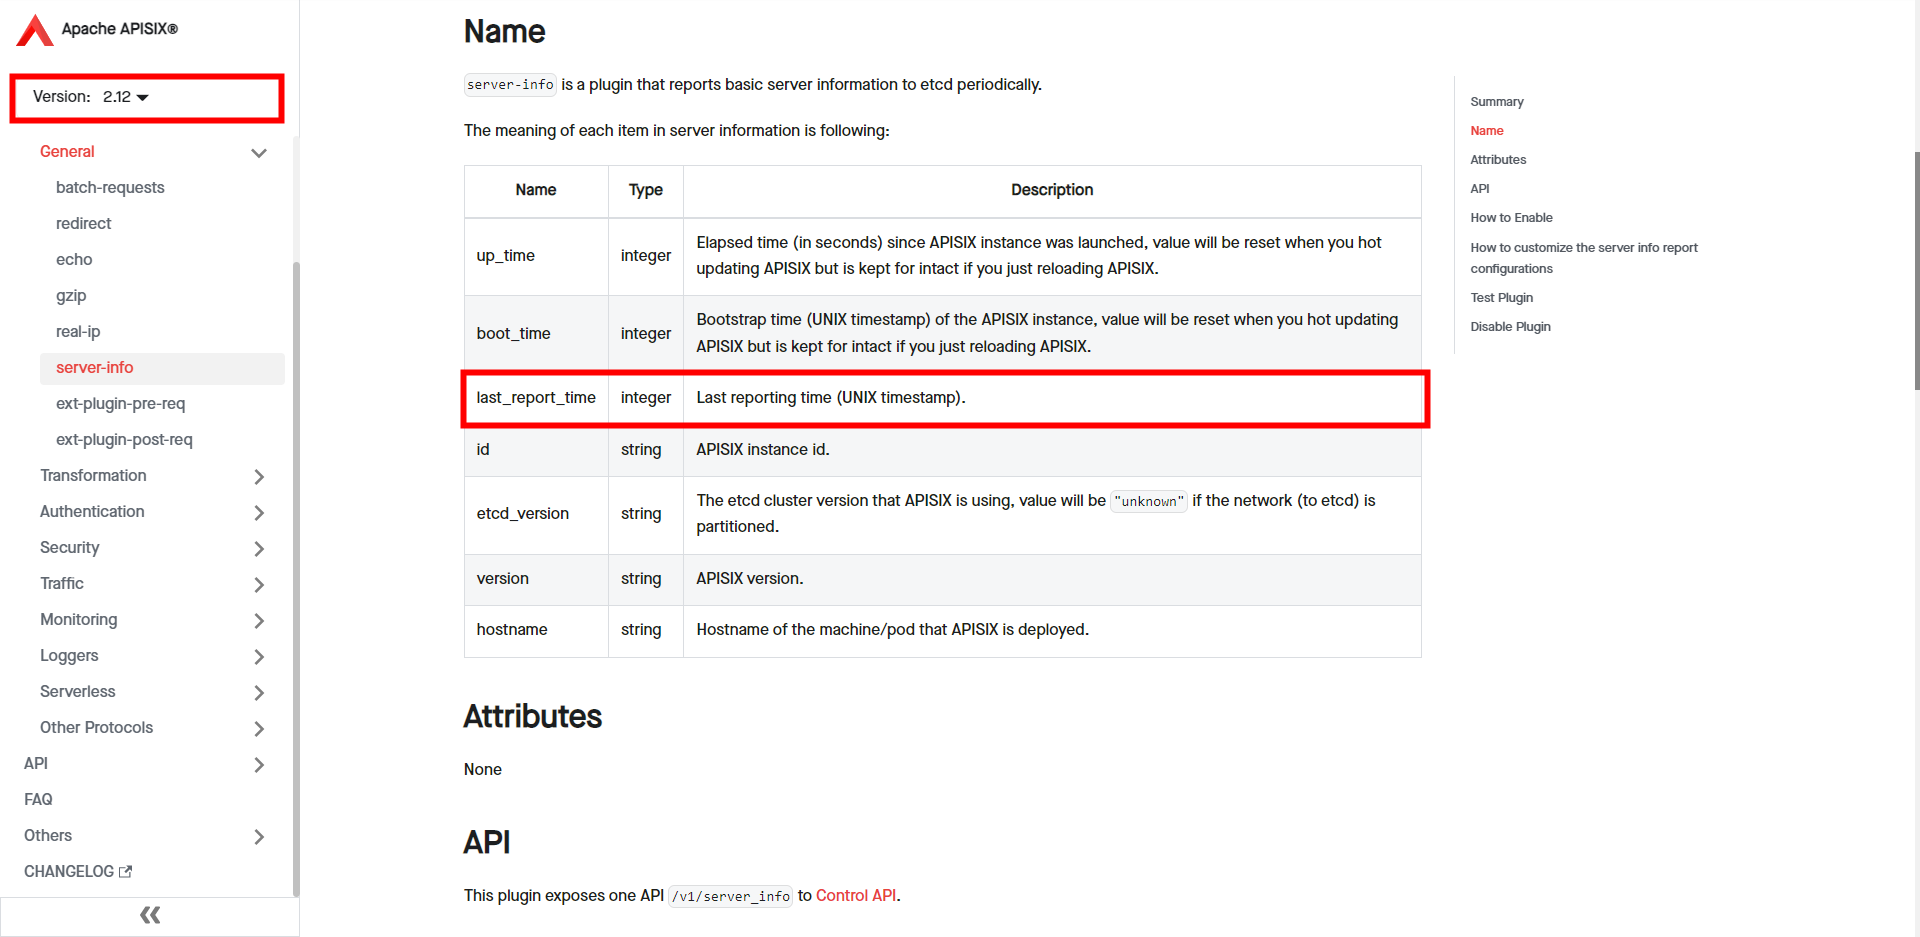
Task: Jump to How to Enable section
Action: click(x=1511, y=218)
